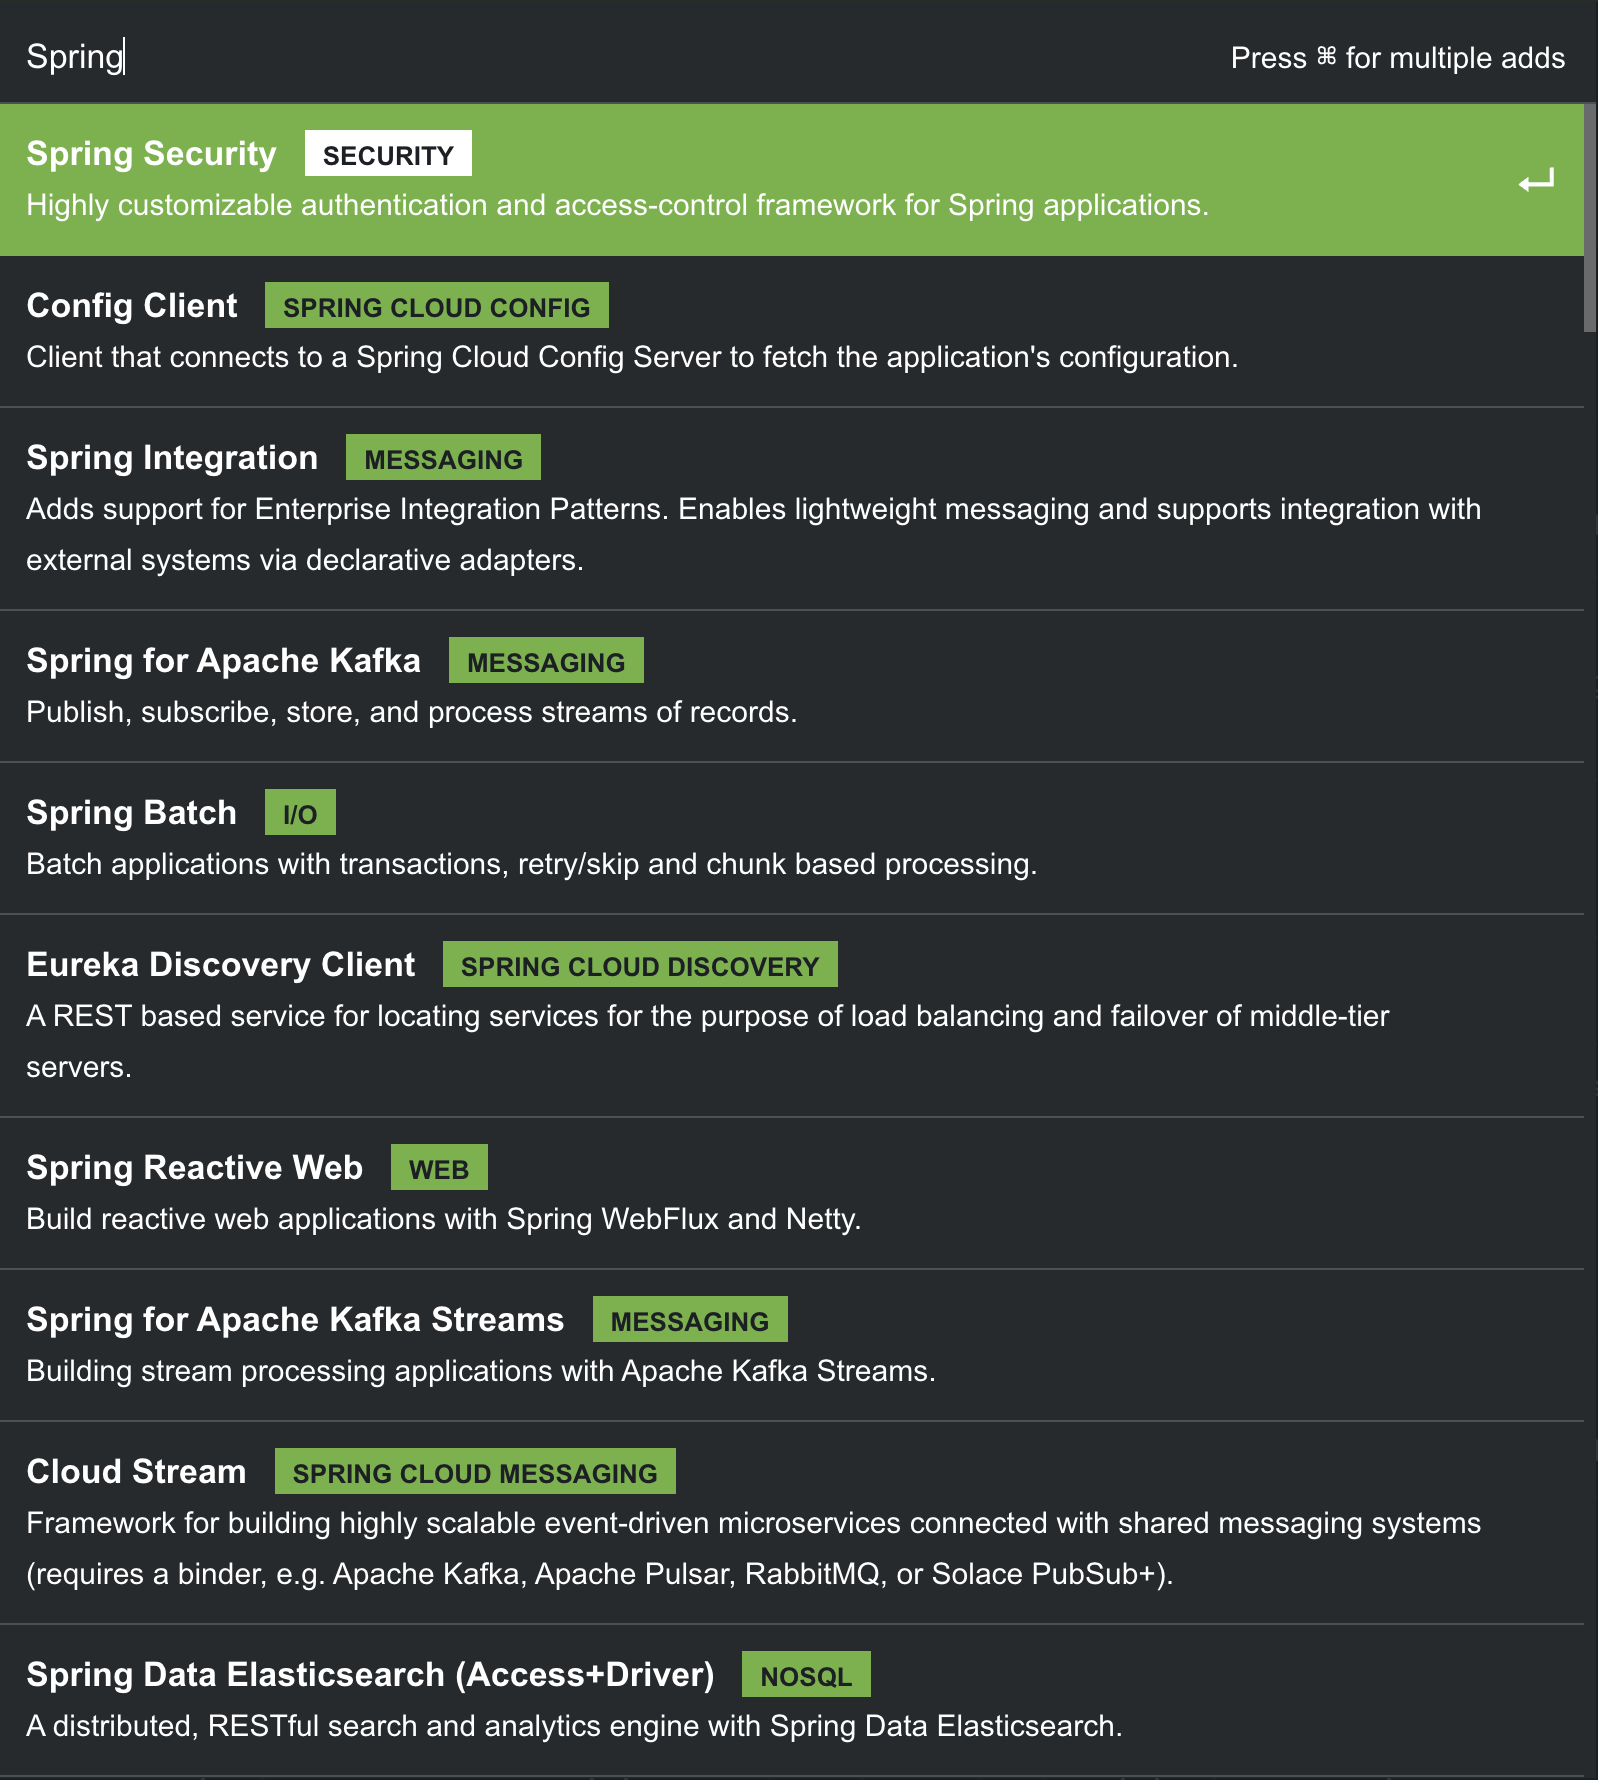Click 'Build reactive web applications' description
1598x1780 pixels.
[x=443, y=1219]
